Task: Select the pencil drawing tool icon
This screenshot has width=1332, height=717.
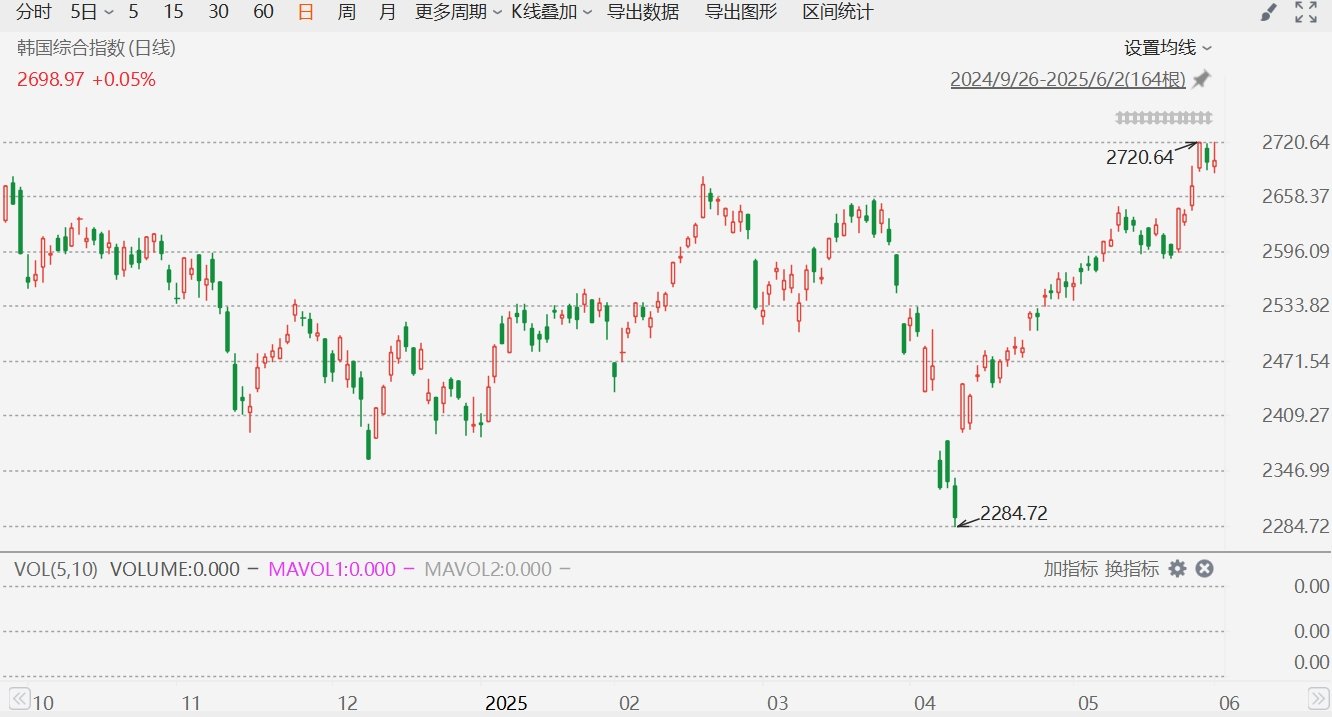Action: click(x=1268, y=13)
